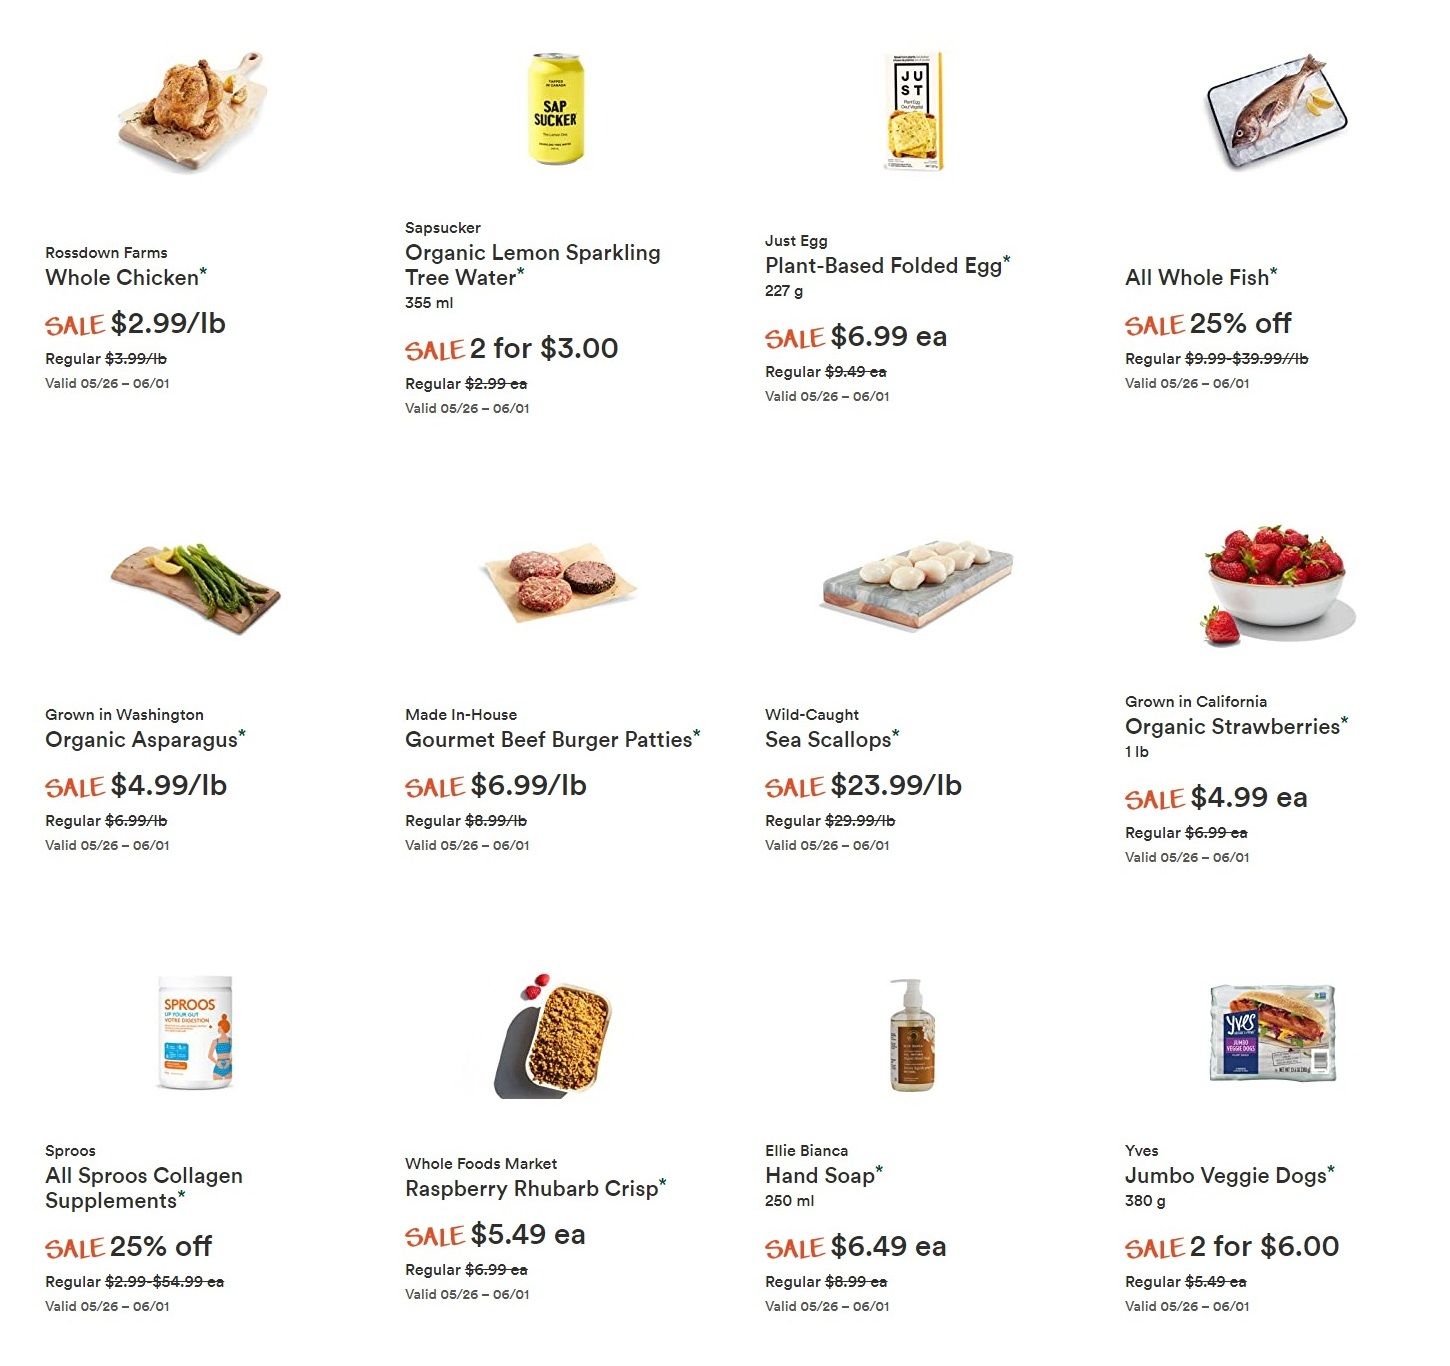Click the Ellie Bianca soap bottle image
This screenshot has height=1366, width=1450.
click(x=912, y=1035)
